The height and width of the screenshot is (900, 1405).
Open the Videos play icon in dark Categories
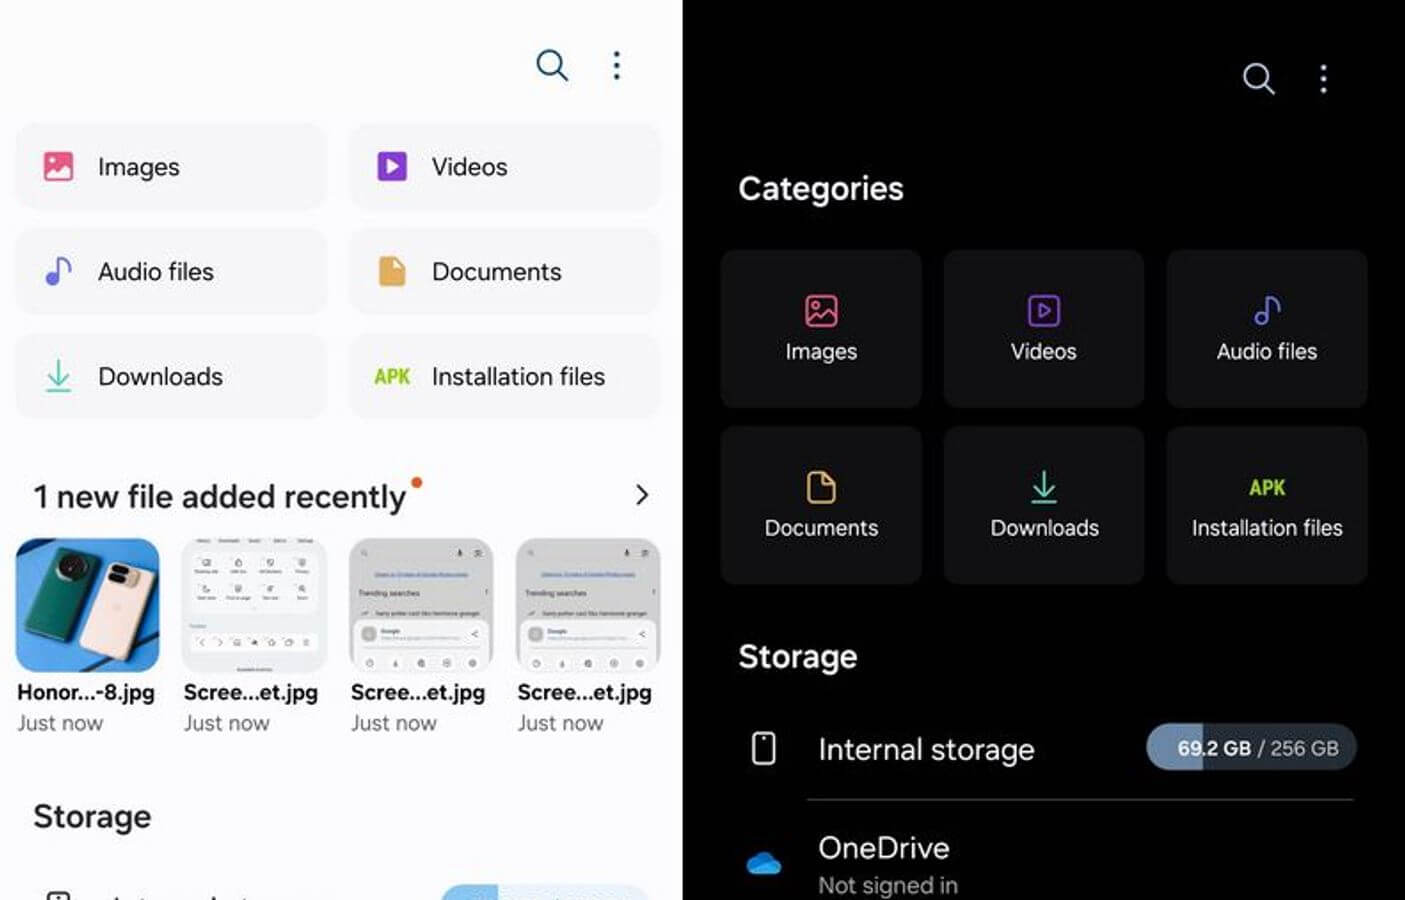[1043, 311]
